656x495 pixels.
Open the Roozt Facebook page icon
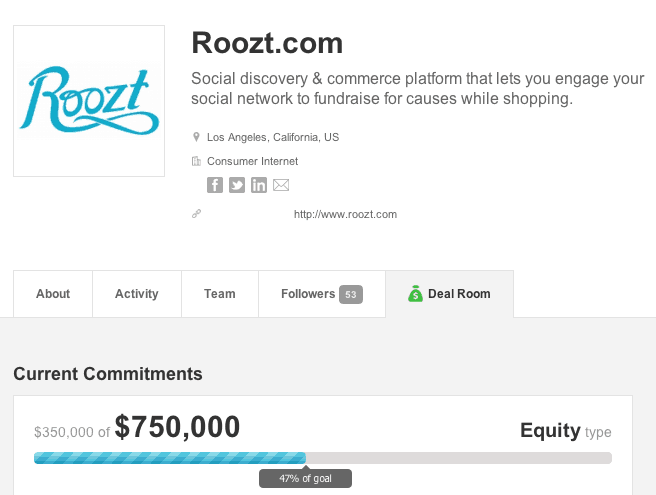[215, 185]
